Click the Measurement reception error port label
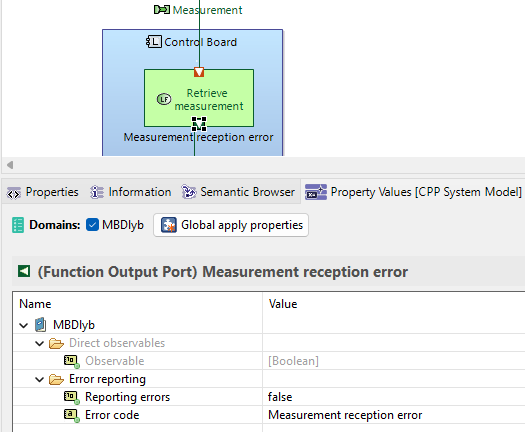The image size is (525, 432). pos(199,137)
